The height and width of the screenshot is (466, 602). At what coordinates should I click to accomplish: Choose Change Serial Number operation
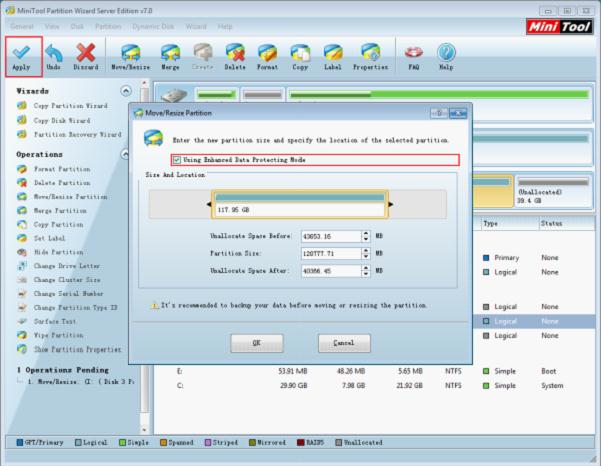(x=68, y=293)
